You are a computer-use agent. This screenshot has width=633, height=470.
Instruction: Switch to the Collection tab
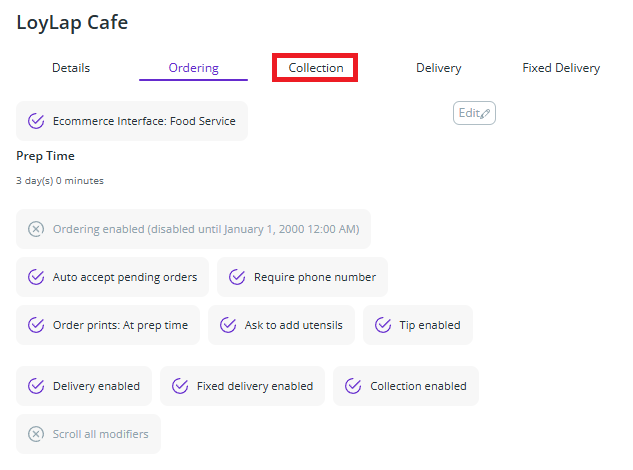316,68
